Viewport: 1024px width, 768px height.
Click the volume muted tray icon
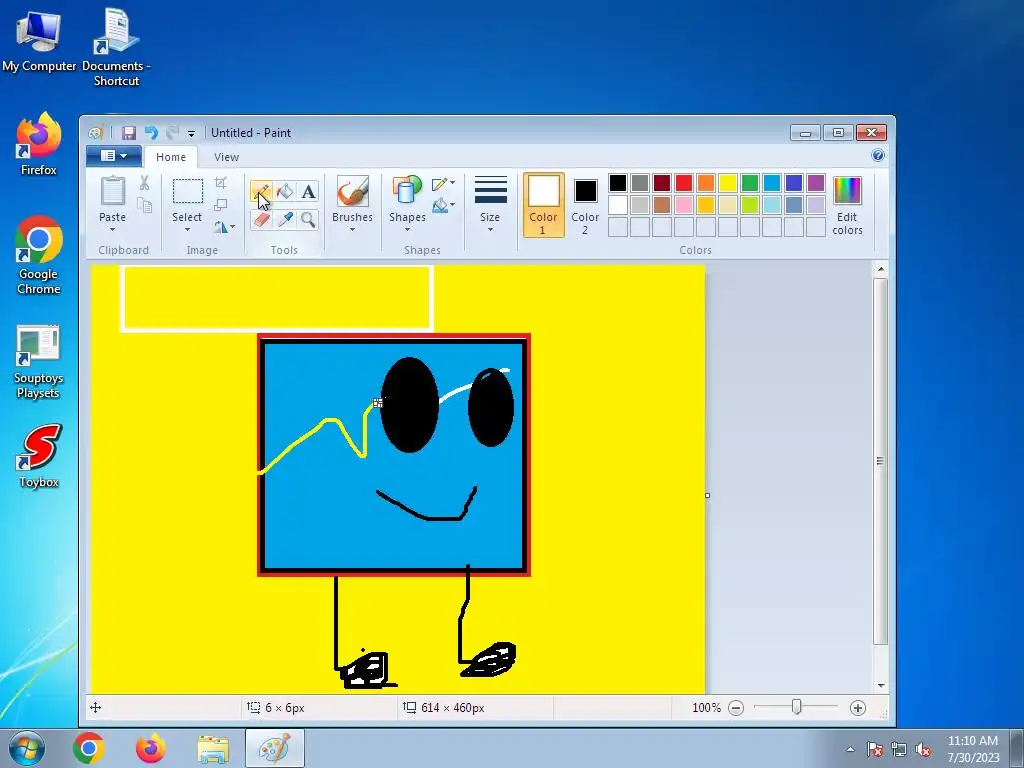point(923,749)
